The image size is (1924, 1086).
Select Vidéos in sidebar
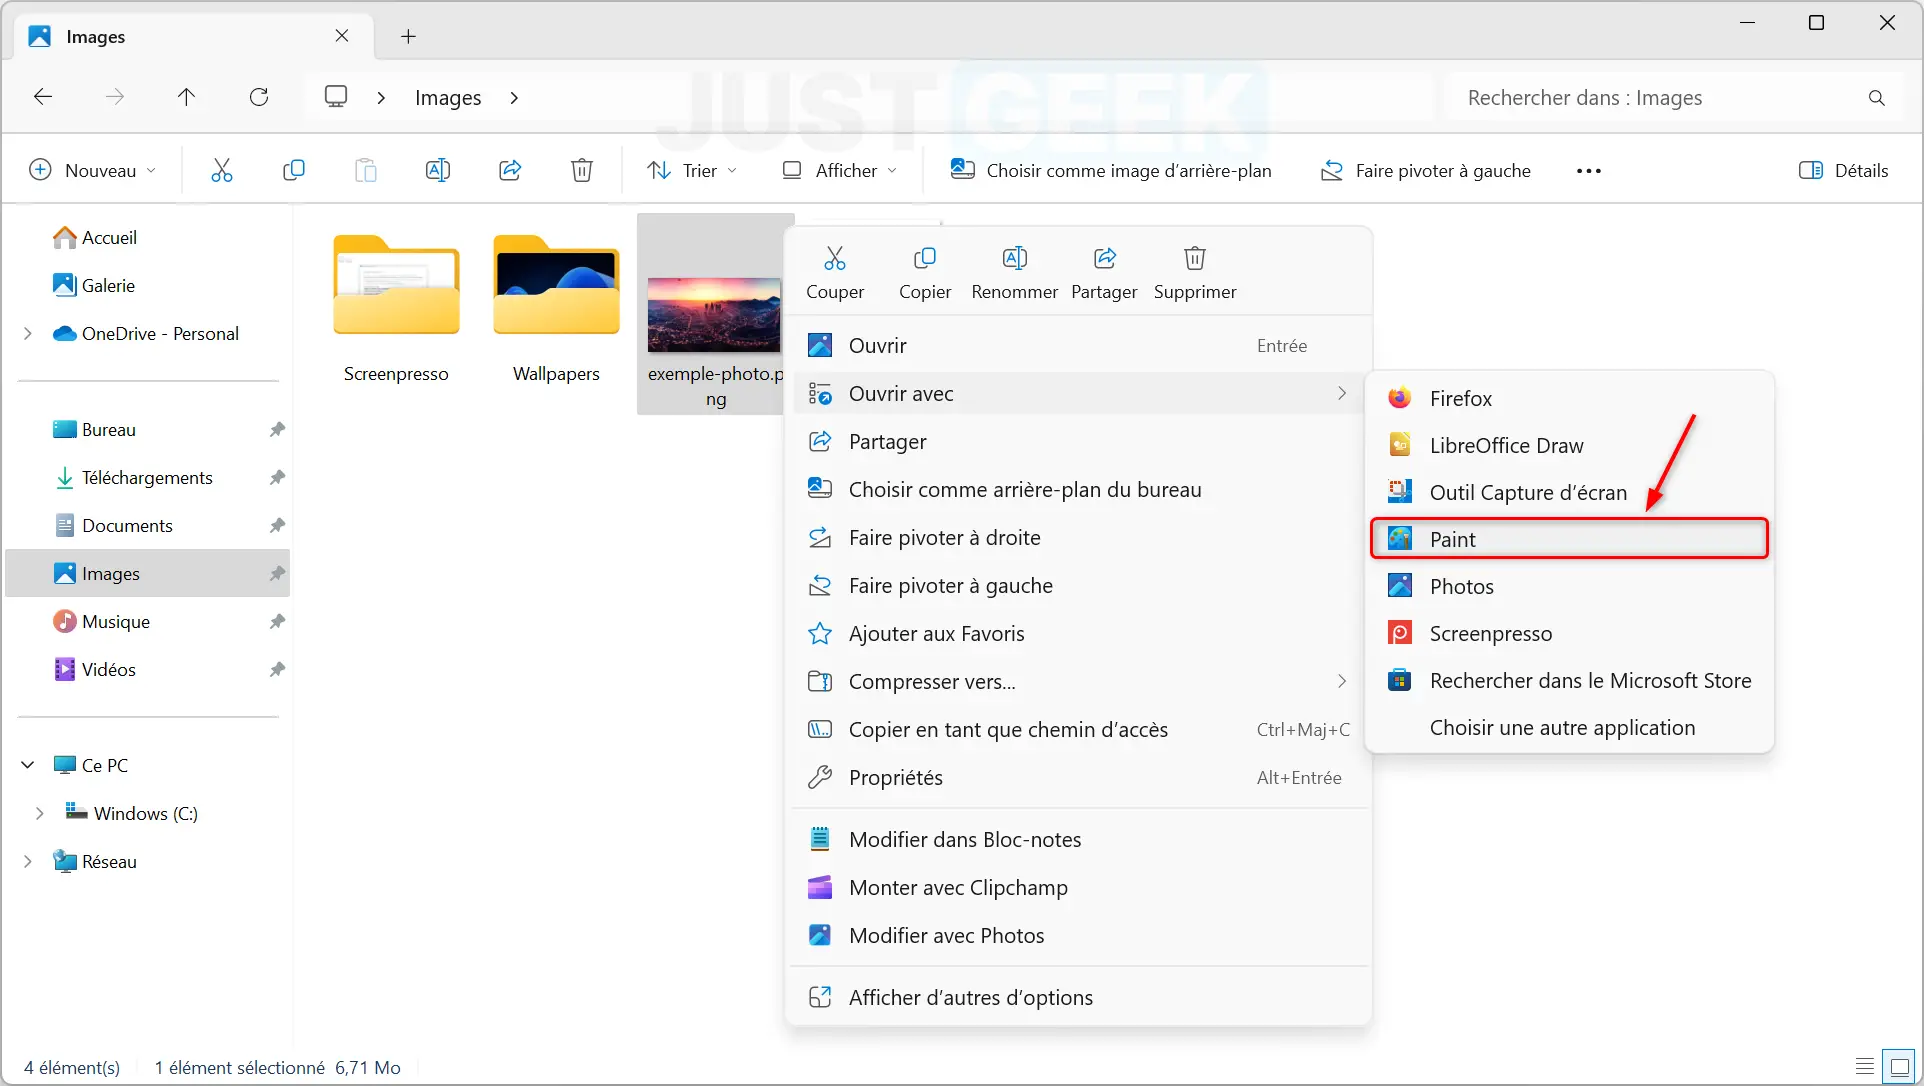click(146, 669)
